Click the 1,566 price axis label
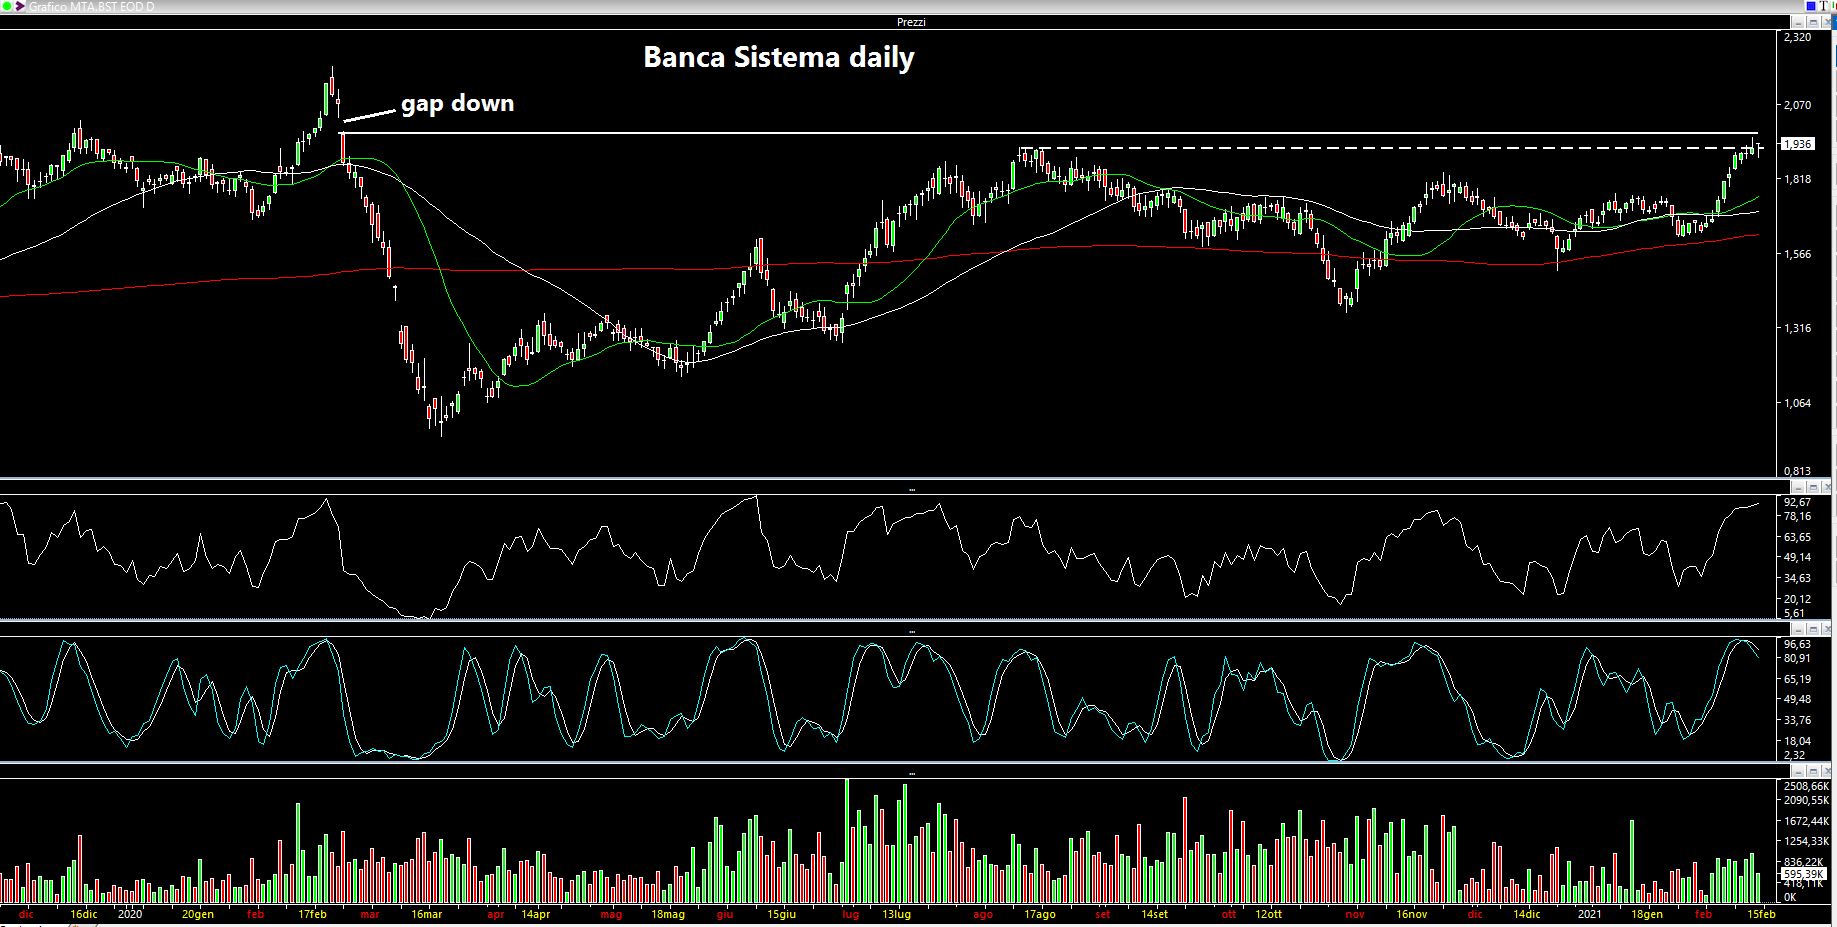 (x=1797, y=254)
